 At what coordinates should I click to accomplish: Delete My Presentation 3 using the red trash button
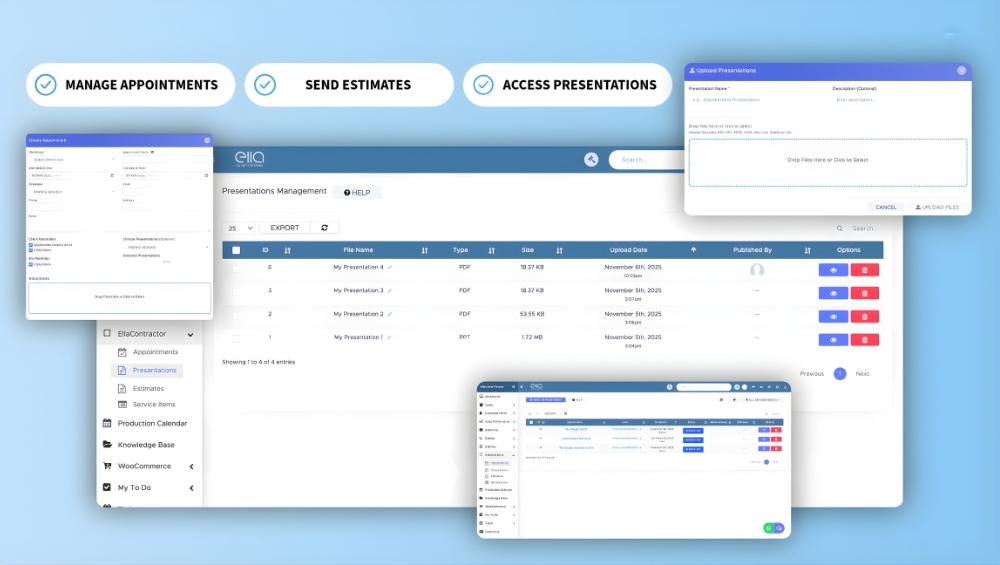(865, 293)
